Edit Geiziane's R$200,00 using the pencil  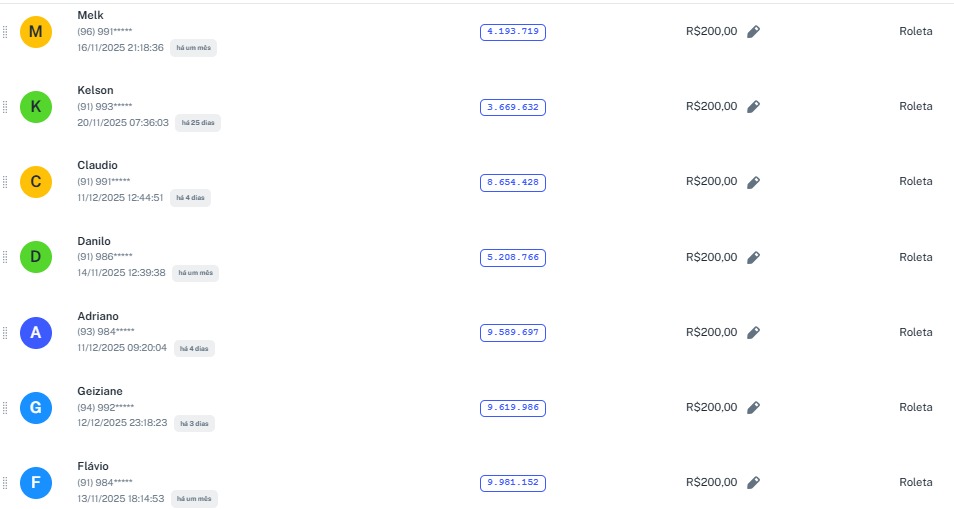754,407
